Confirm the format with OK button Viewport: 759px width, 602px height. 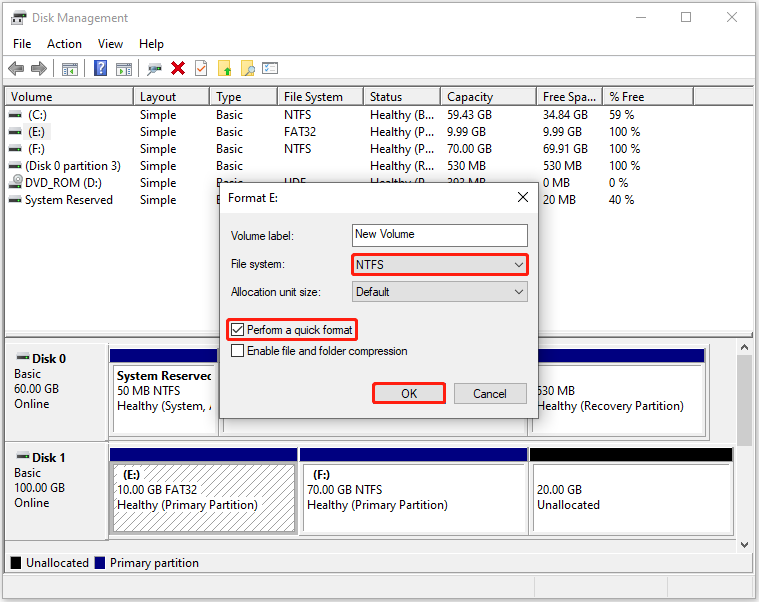tap(409, 393)
